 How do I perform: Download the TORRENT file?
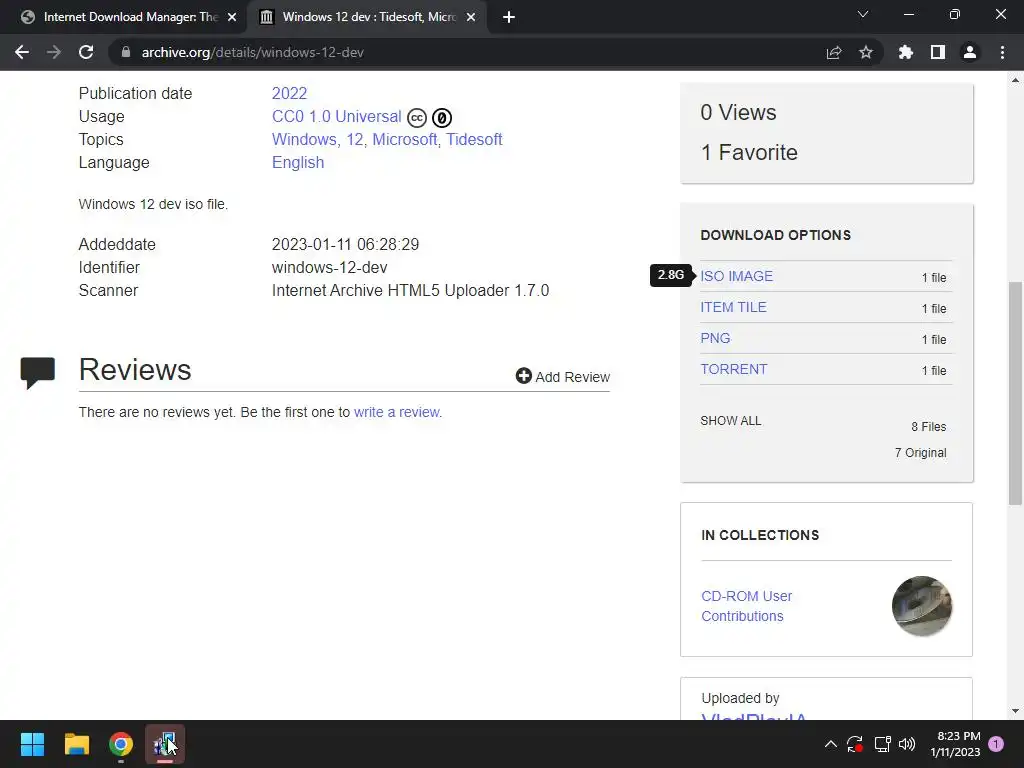(x=733, y=369)
